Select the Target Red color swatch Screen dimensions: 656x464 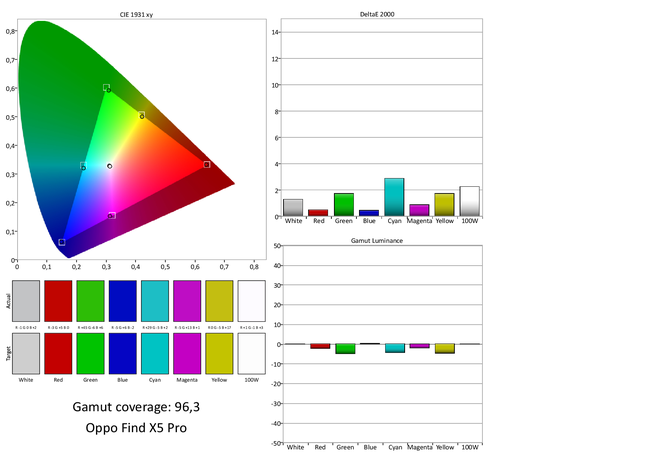(x=58, y=354)
